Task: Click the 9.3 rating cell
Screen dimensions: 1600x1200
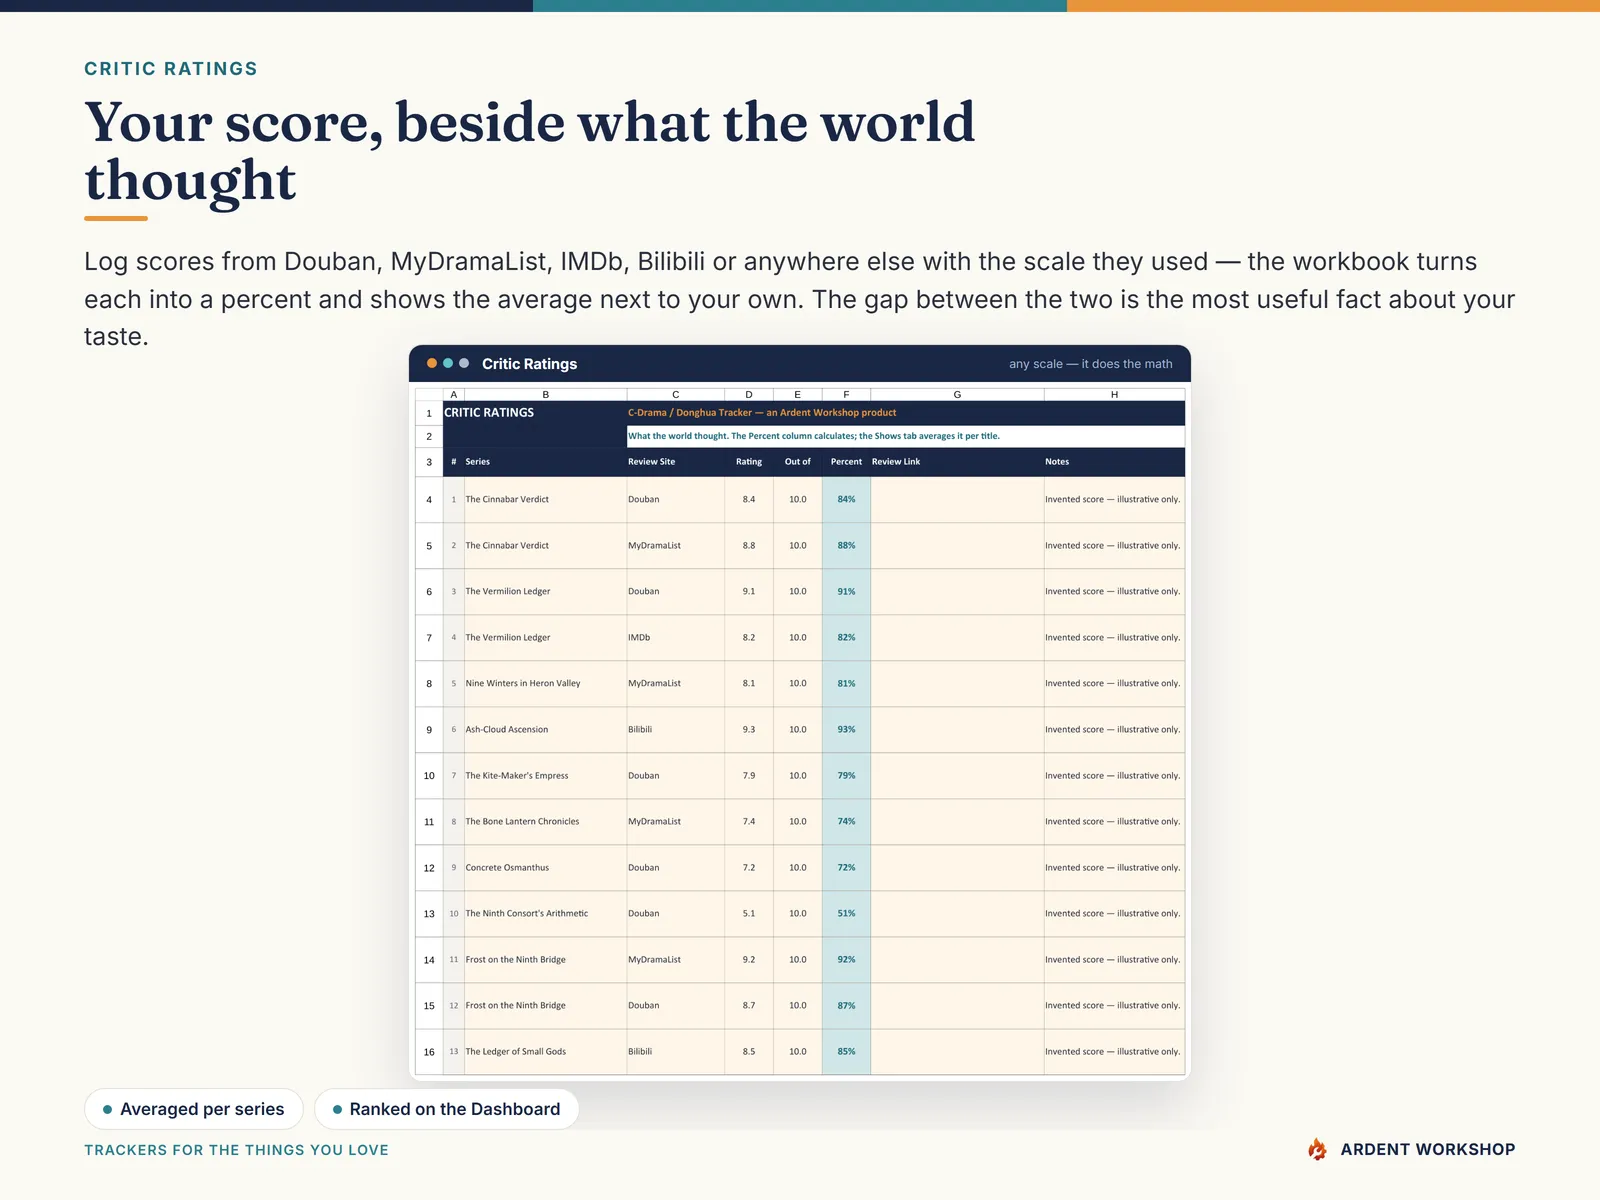Action: pyautogui.click(x=749, y=729)
